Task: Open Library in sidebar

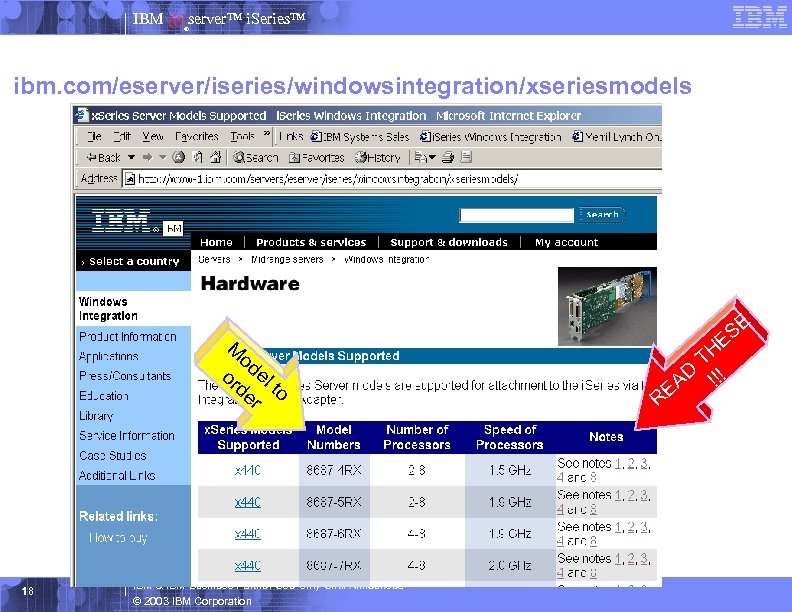Action: point(96,416)
